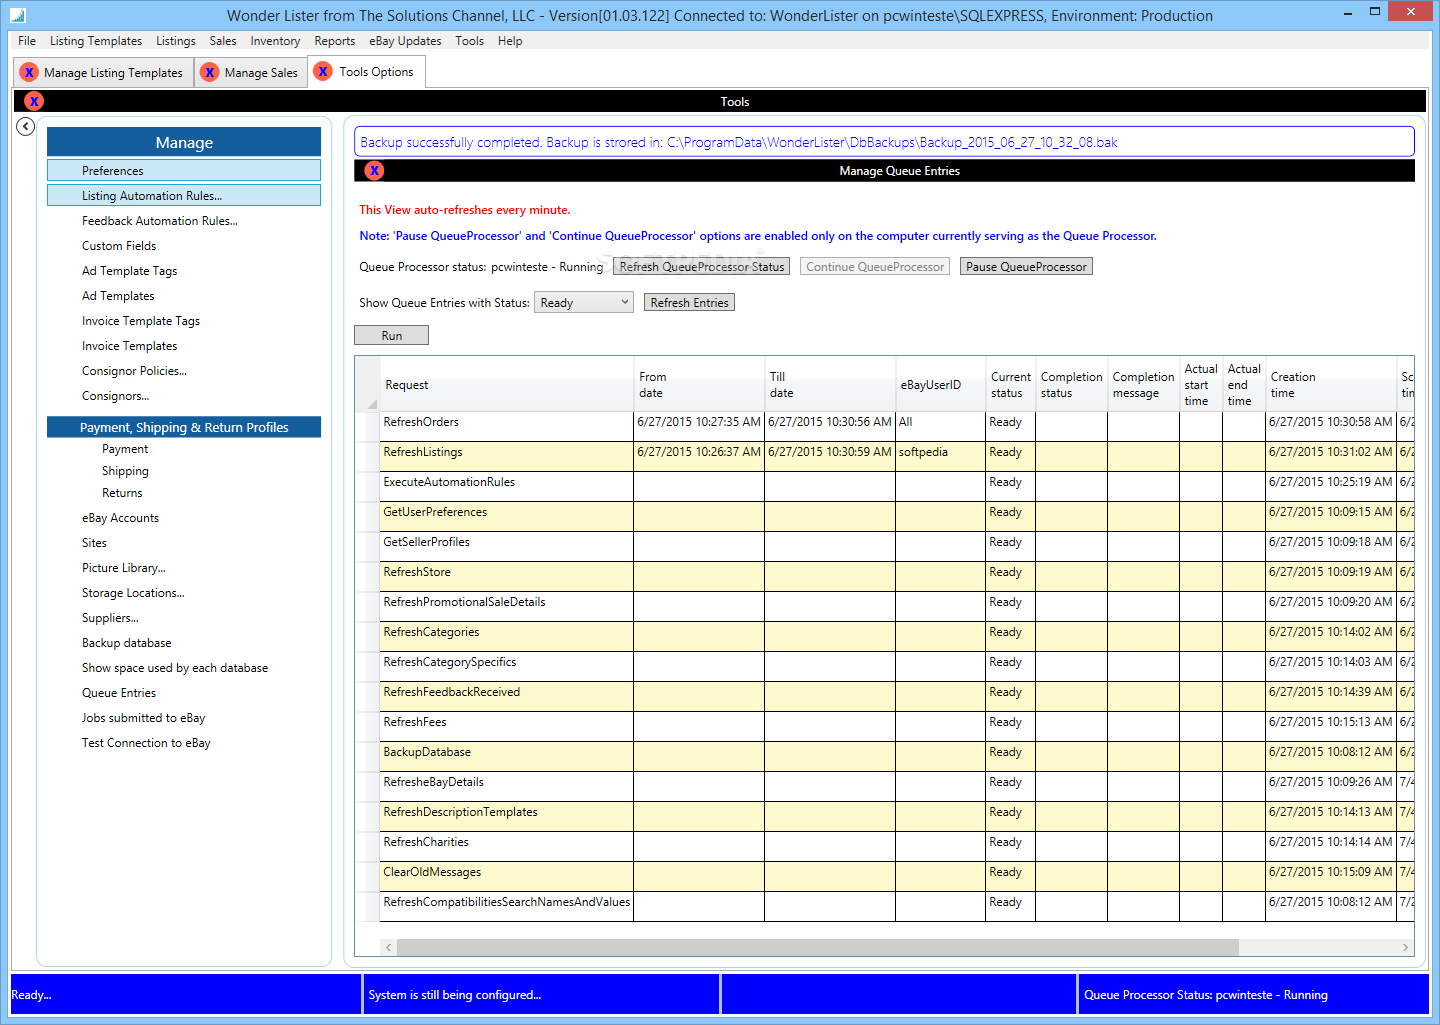Click the Run button

pyautogui.click(x=391, y=335)
